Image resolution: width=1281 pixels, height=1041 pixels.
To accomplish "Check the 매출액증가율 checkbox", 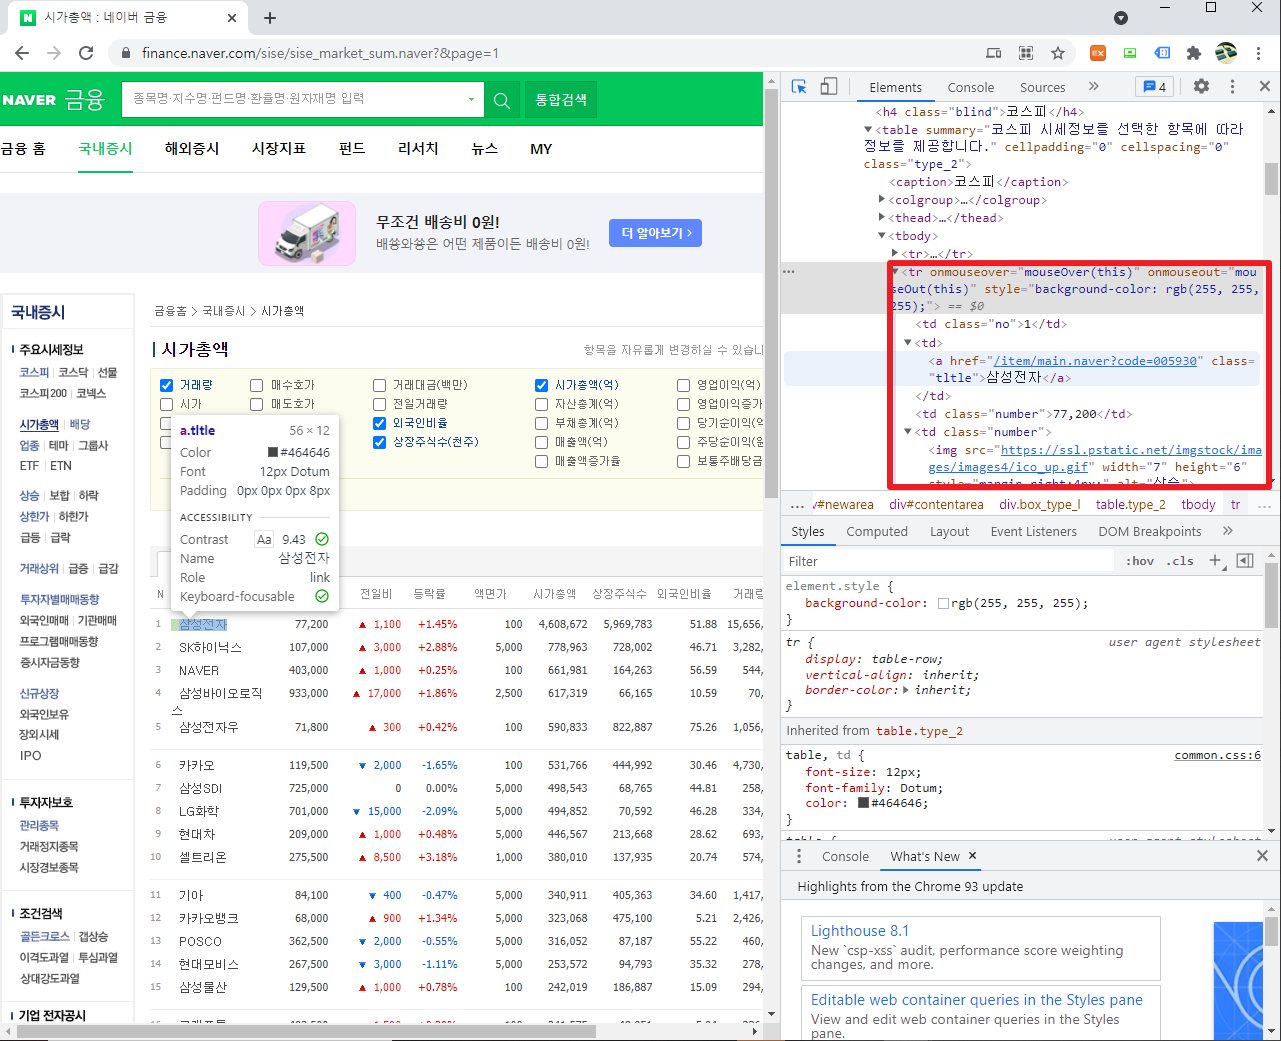I will pos(542,461).
